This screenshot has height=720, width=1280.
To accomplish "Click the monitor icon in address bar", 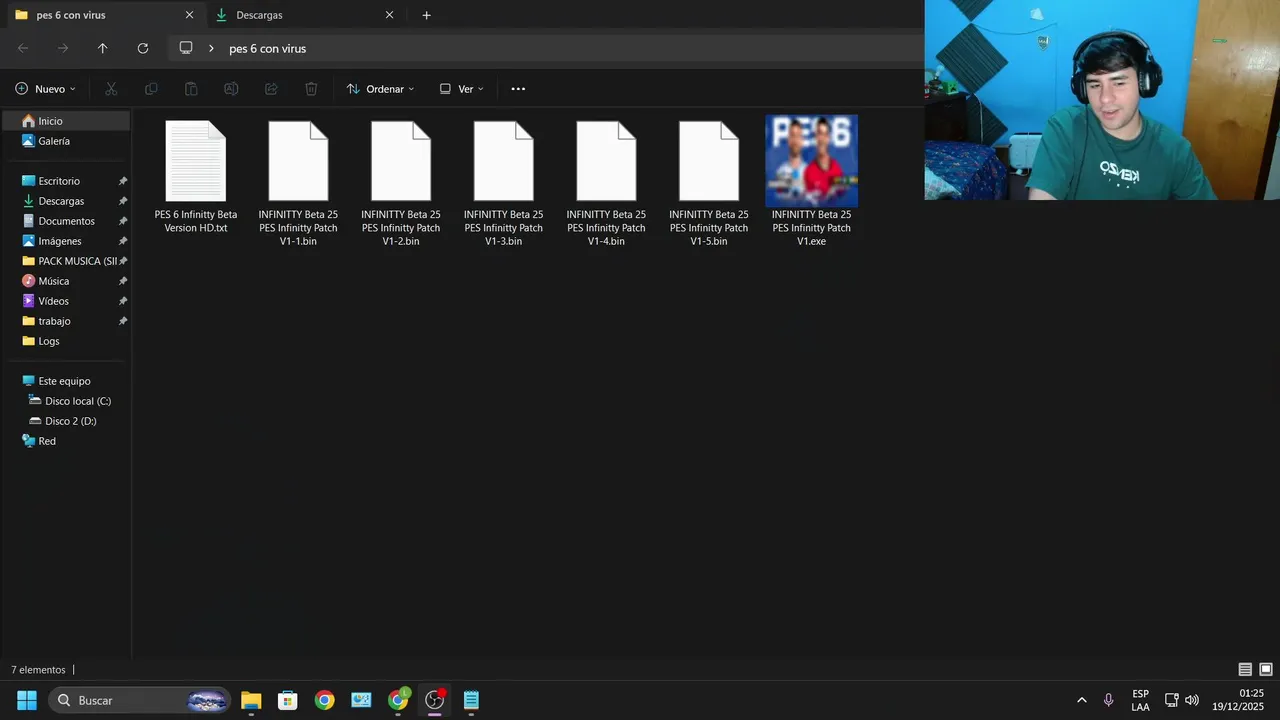I will tap(186, 48).
